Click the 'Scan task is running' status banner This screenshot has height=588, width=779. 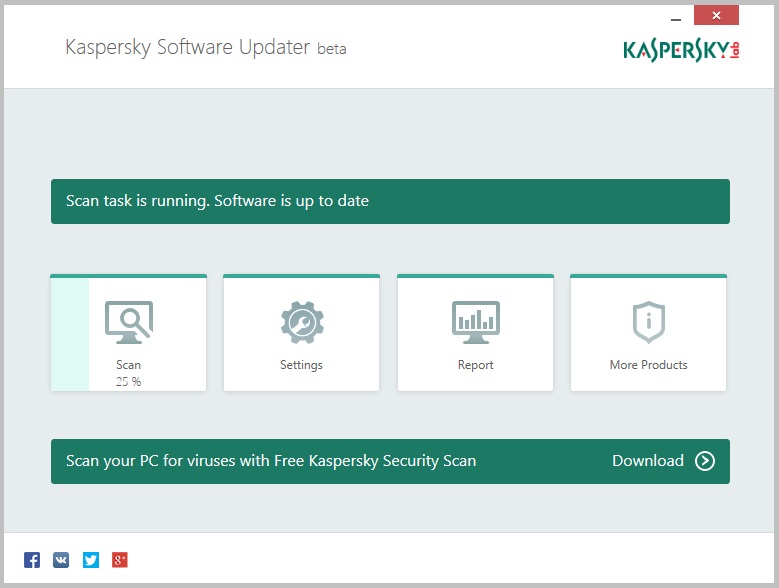coord(390,201)
